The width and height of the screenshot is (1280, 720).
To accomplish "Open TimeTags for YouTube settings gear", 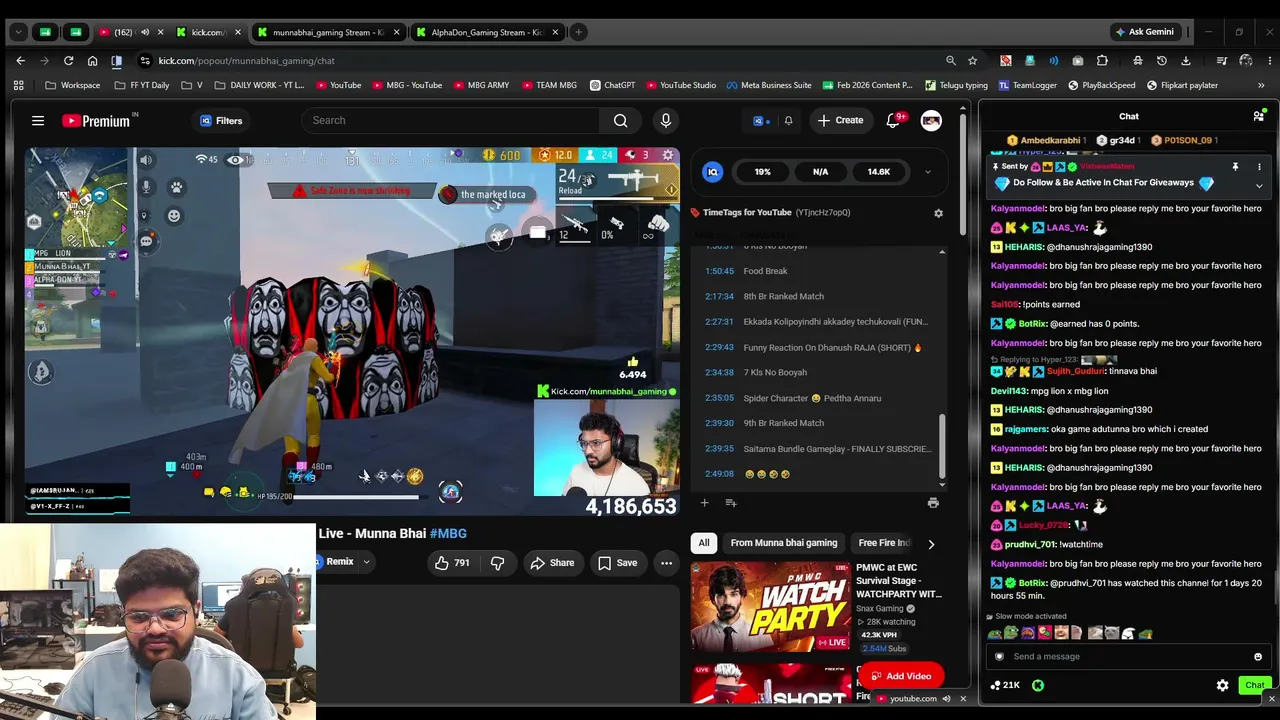I will tap(938, 213).
